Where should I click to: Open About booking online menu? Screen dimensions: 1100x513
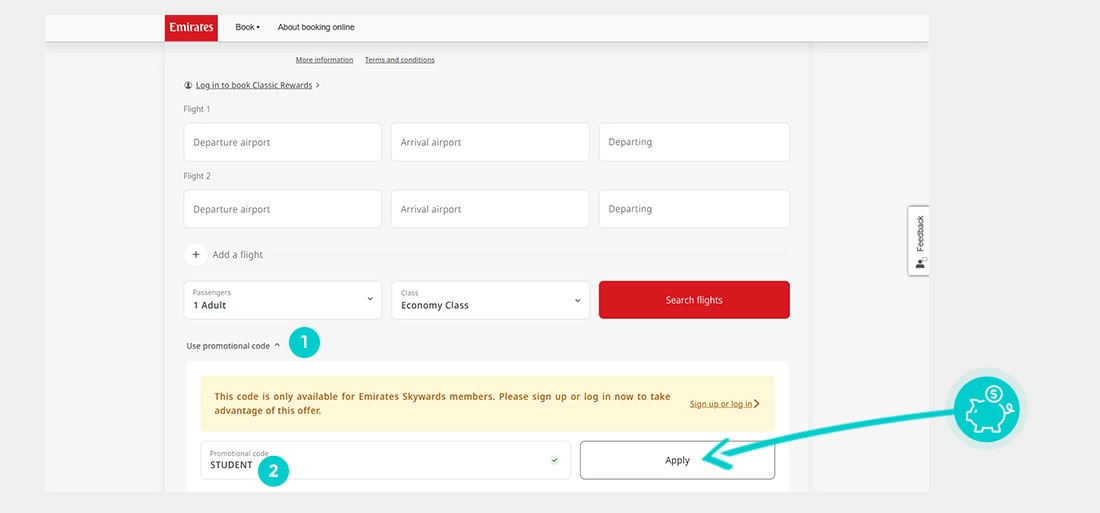tap(316, 27)
